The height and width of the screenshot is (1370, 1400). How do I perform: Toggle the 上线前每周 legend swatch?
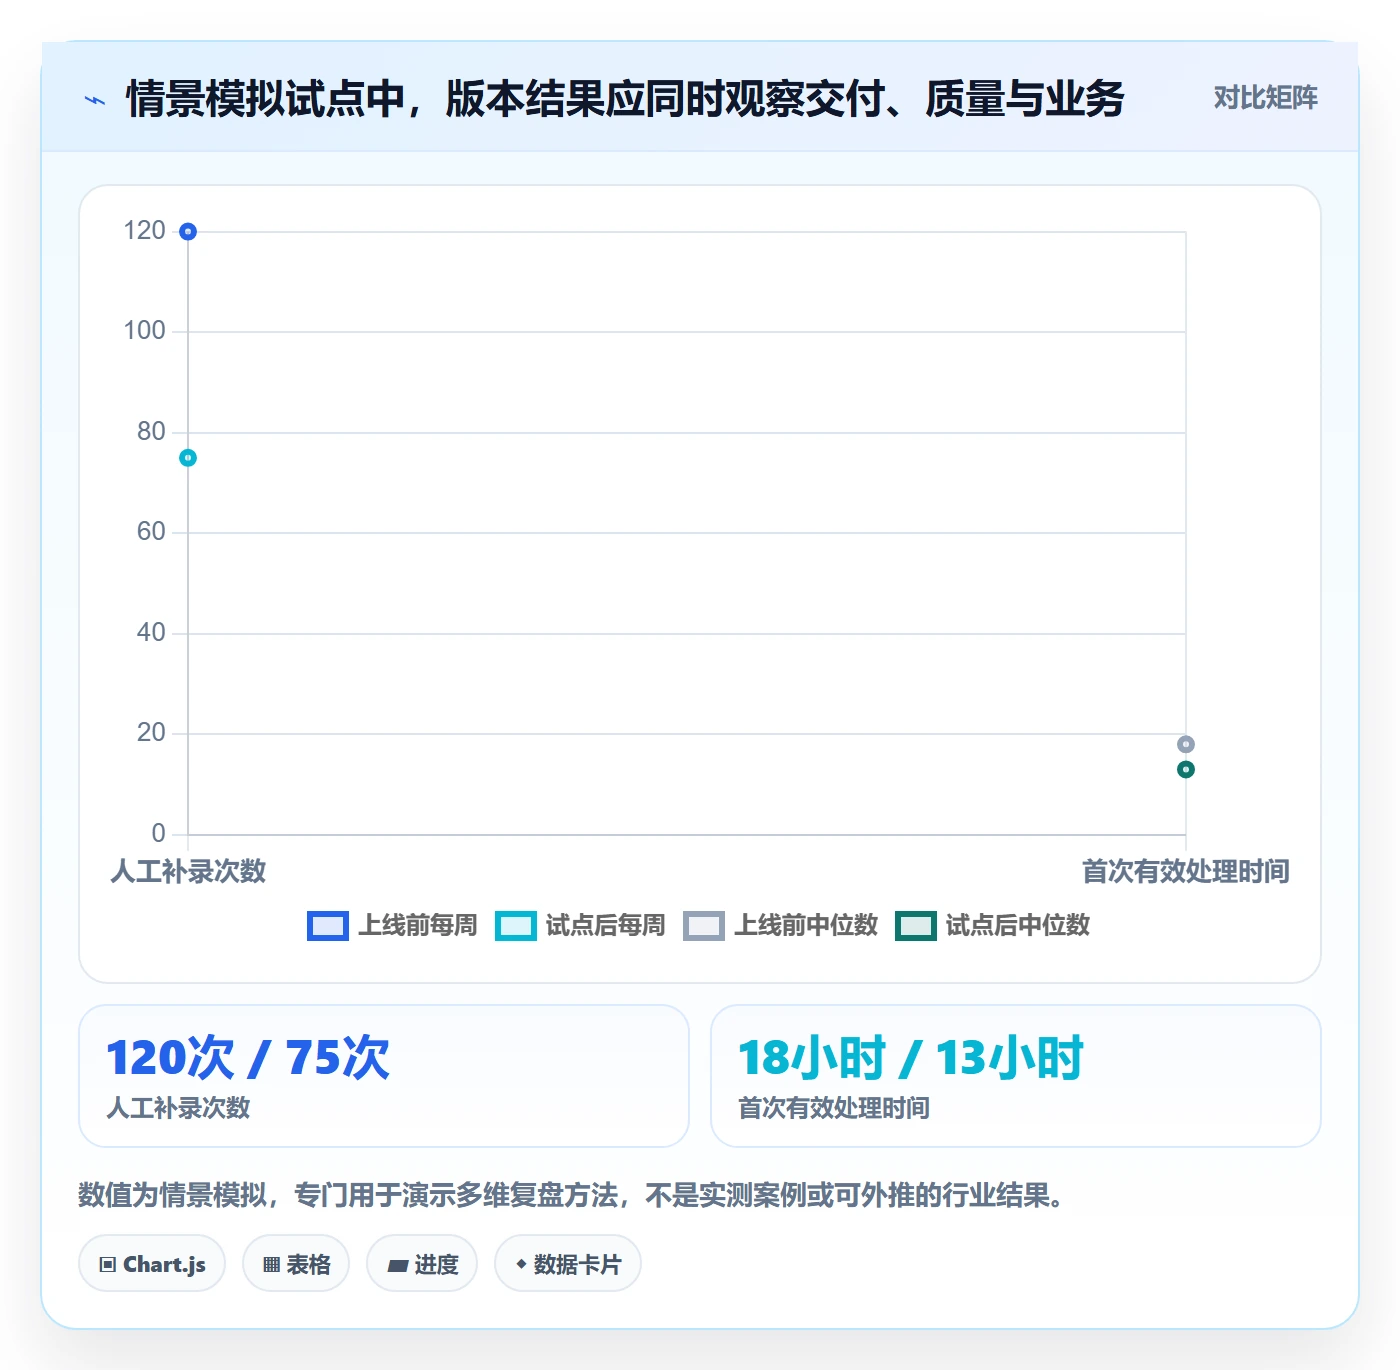[328, 926]
